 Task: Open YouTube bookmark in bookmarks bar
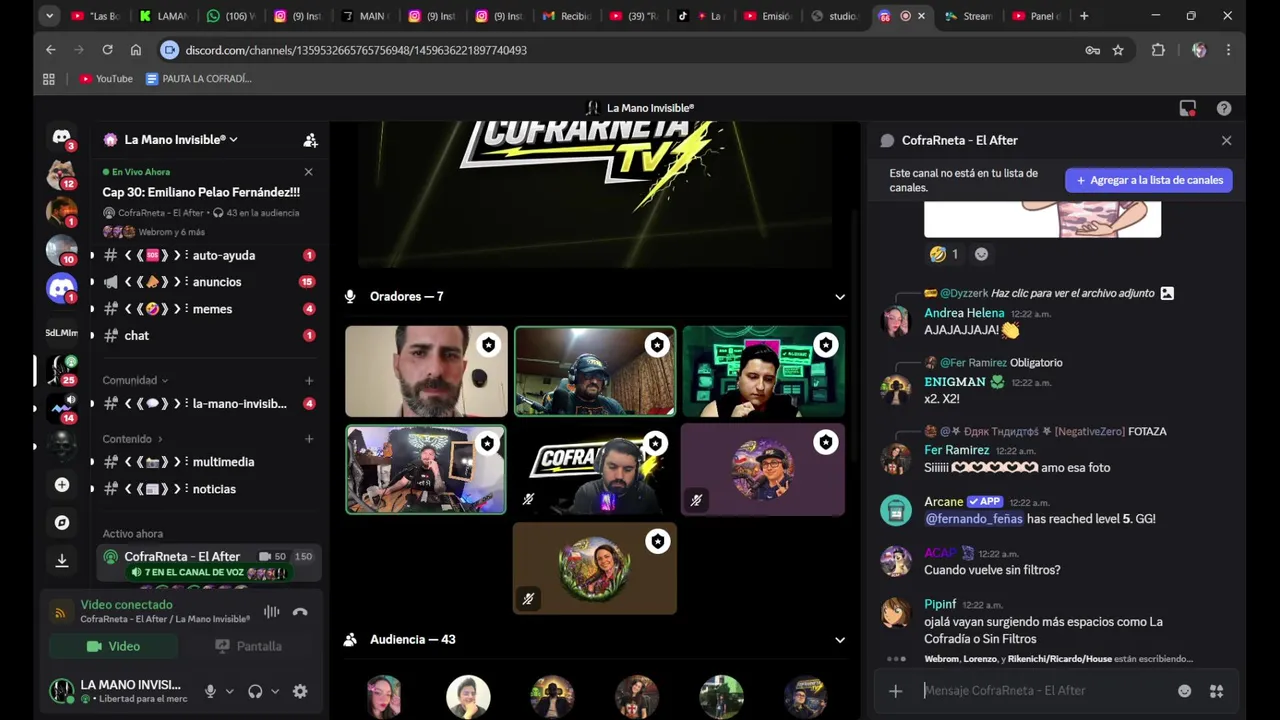(x=106, y=79)
